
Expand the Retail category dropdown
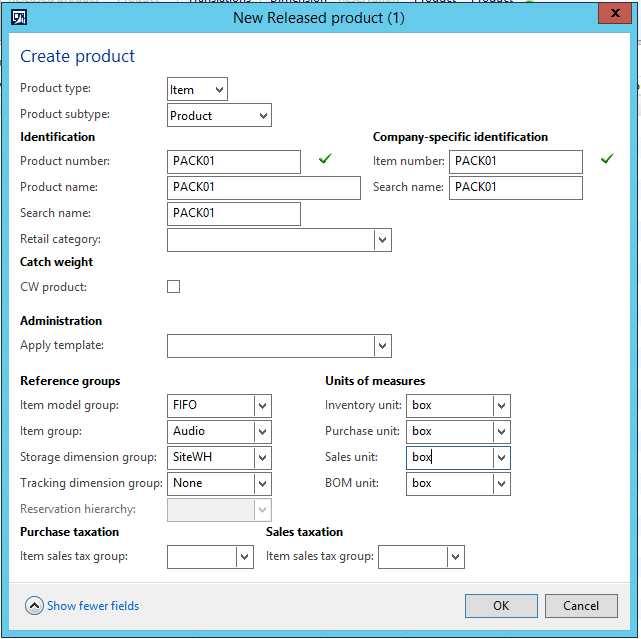pyautogui.click(x=381, y=240)
